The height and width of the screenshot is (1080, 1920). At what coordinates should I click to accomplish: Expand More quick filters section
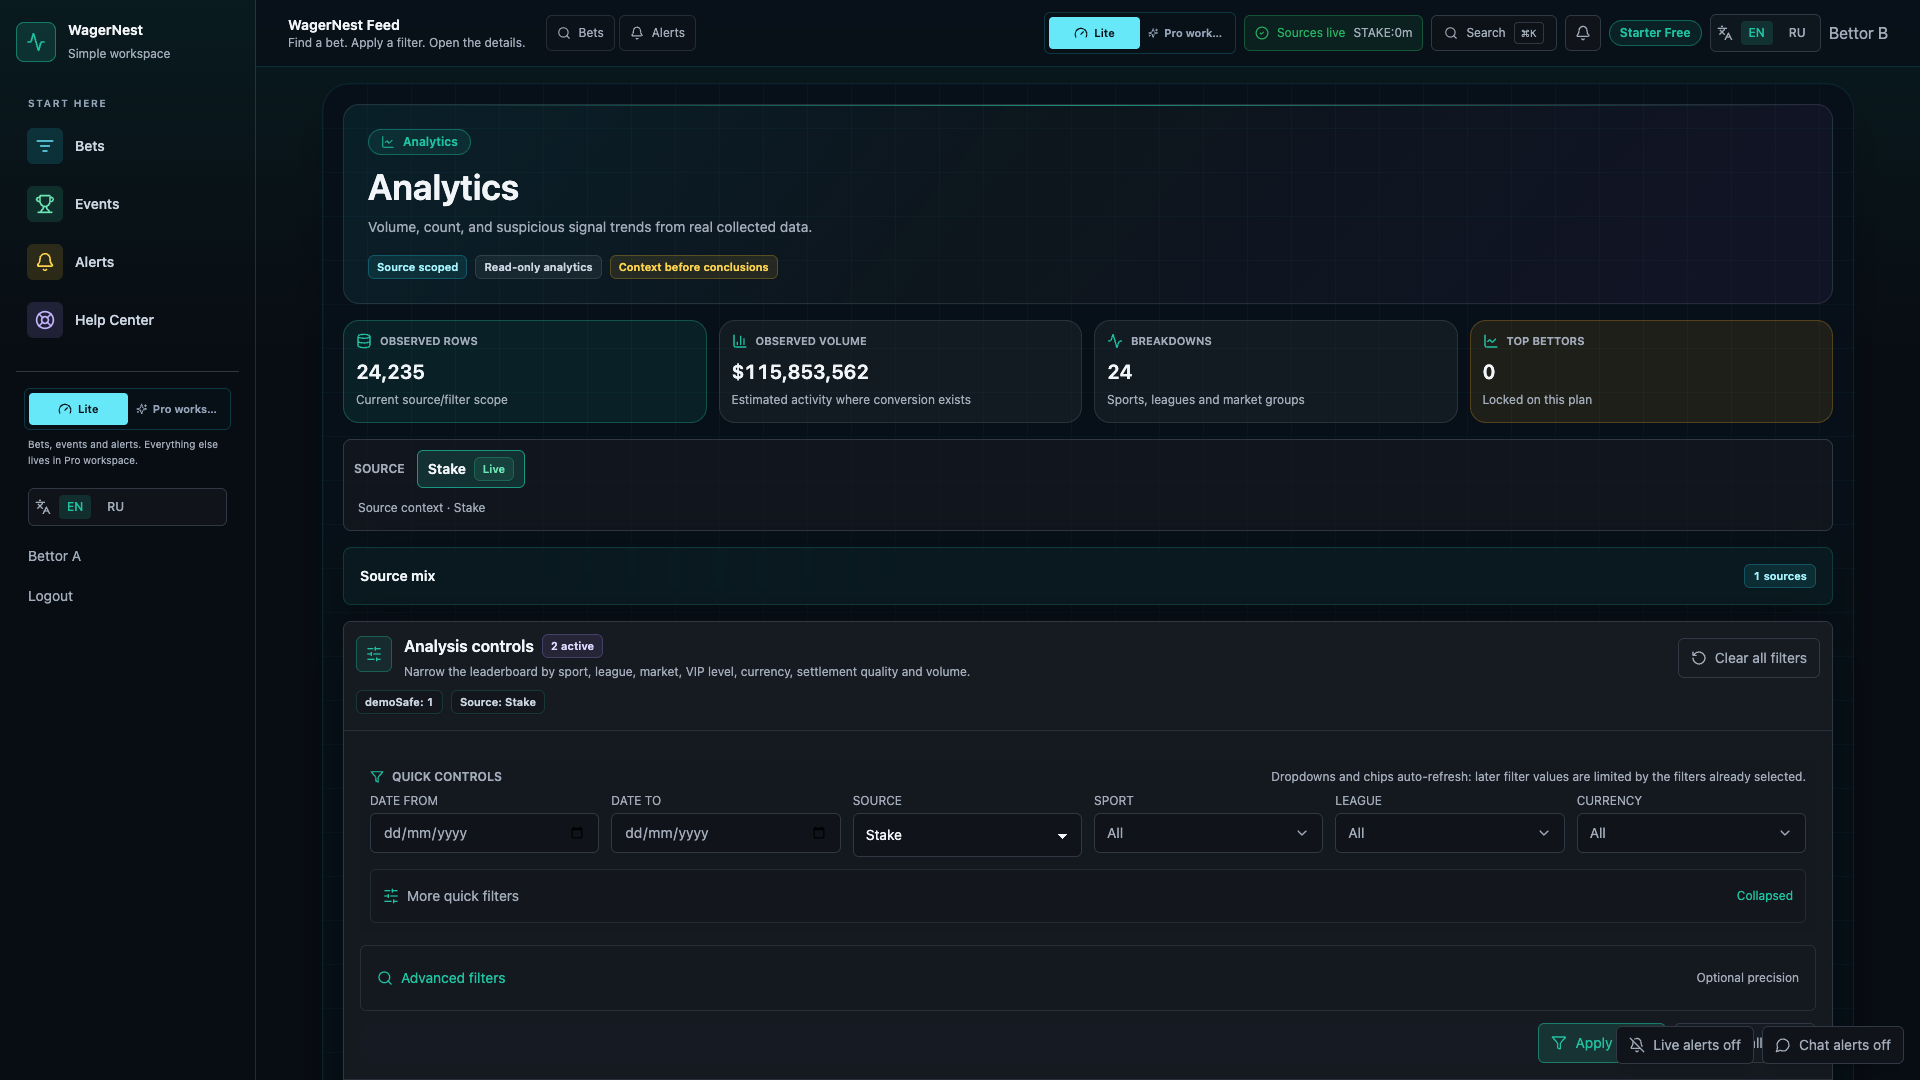(1088, 896)
